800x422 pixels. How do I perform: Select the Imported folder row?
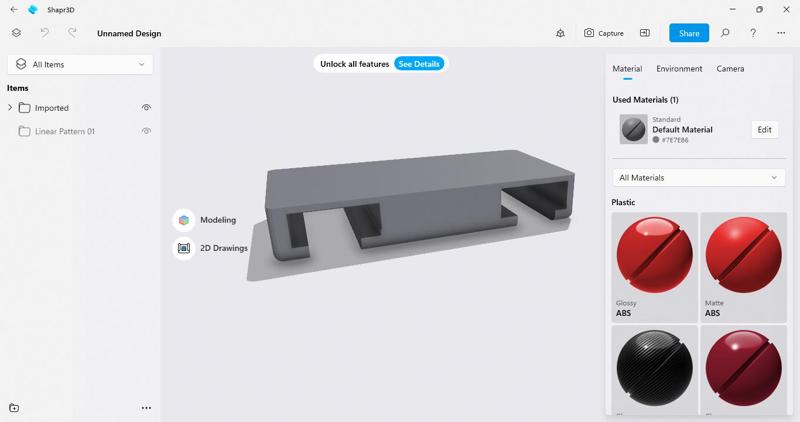coord(80,108)
